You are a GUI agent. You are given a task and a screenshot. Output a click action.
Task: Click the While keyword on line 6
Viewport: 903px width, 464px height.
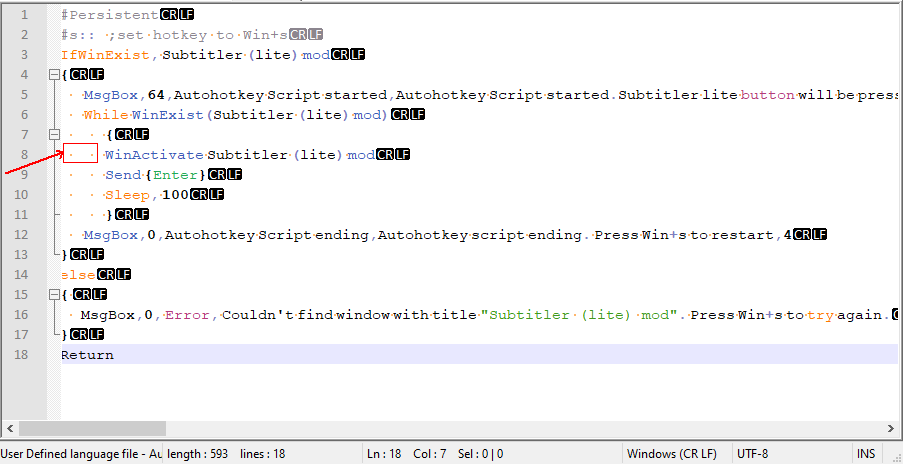(x=106, y=115)
